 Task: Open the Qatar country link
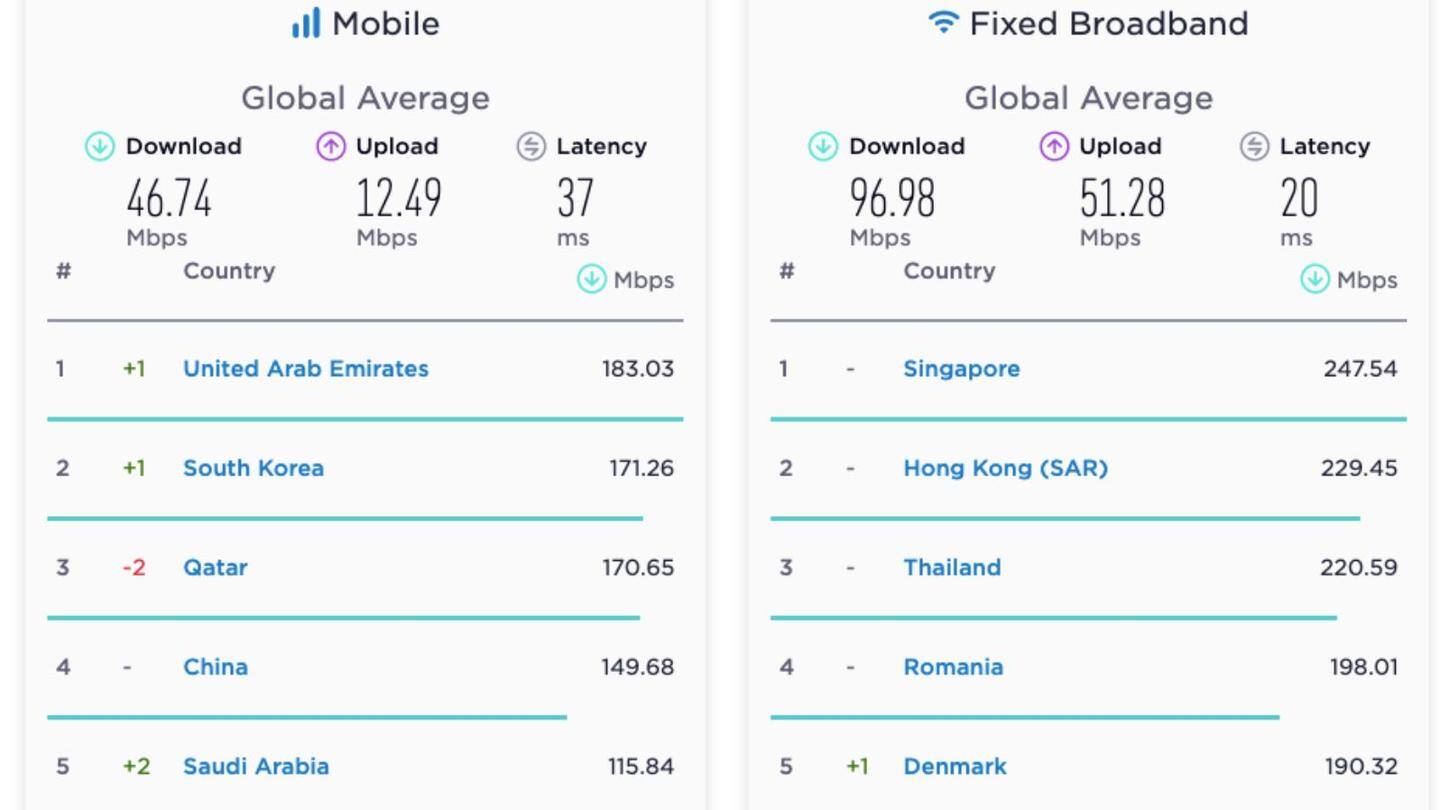click(215, 568)
